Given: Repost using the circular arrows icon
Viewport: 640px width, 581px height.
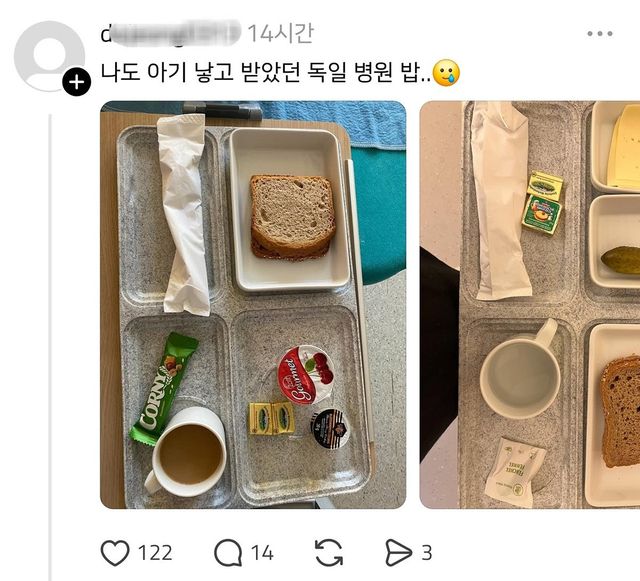Looking at the screenshot, I should click(x=329, y=553).
